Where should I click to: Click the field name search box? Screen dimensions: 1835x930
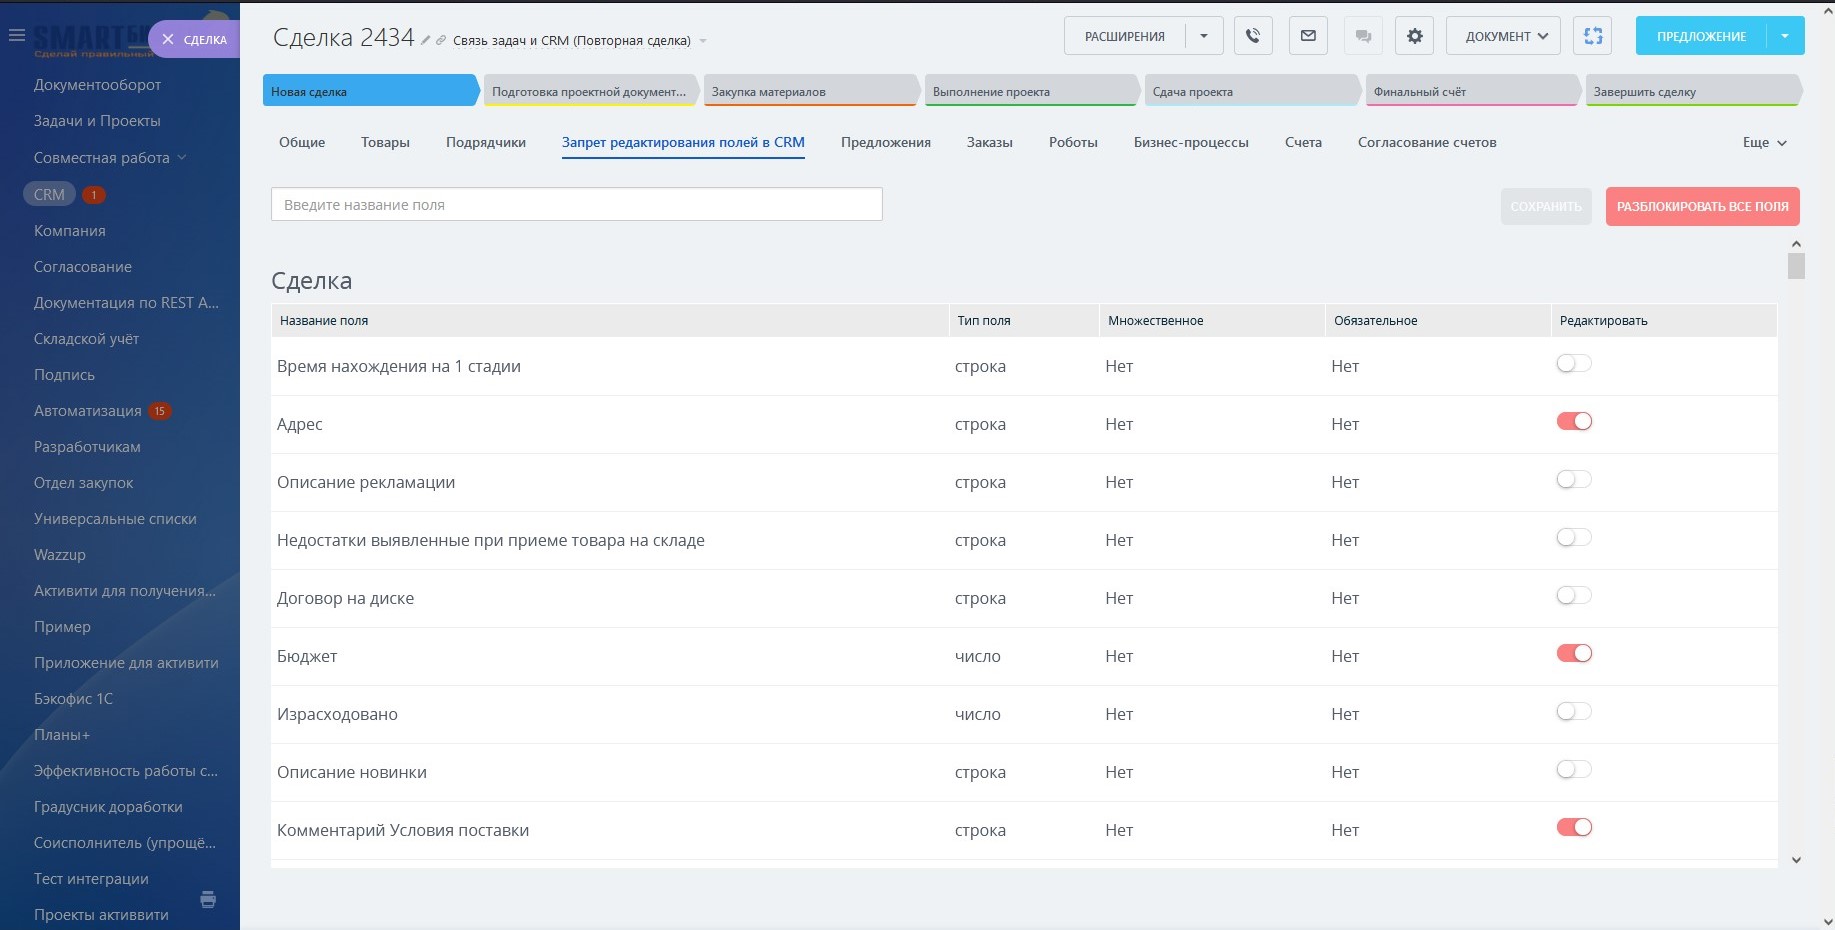point(576,205)
